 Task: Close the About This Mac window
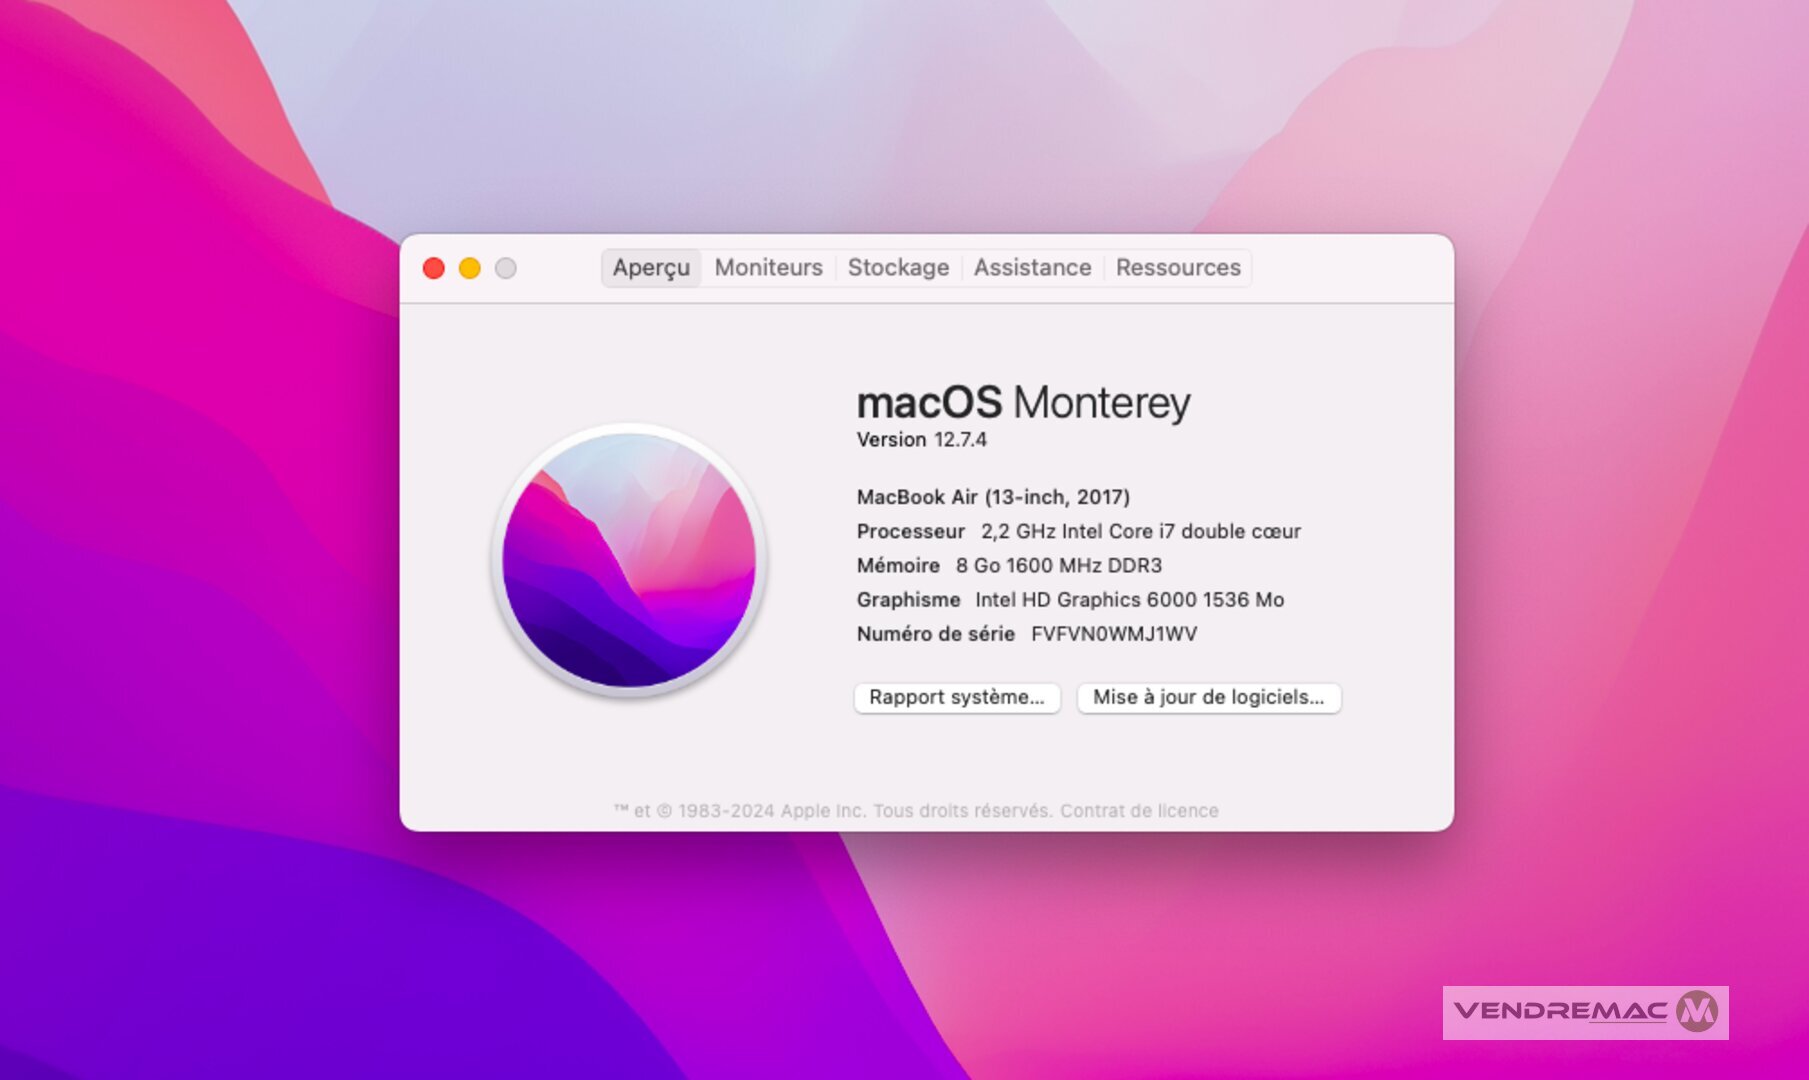coord(434,268)
